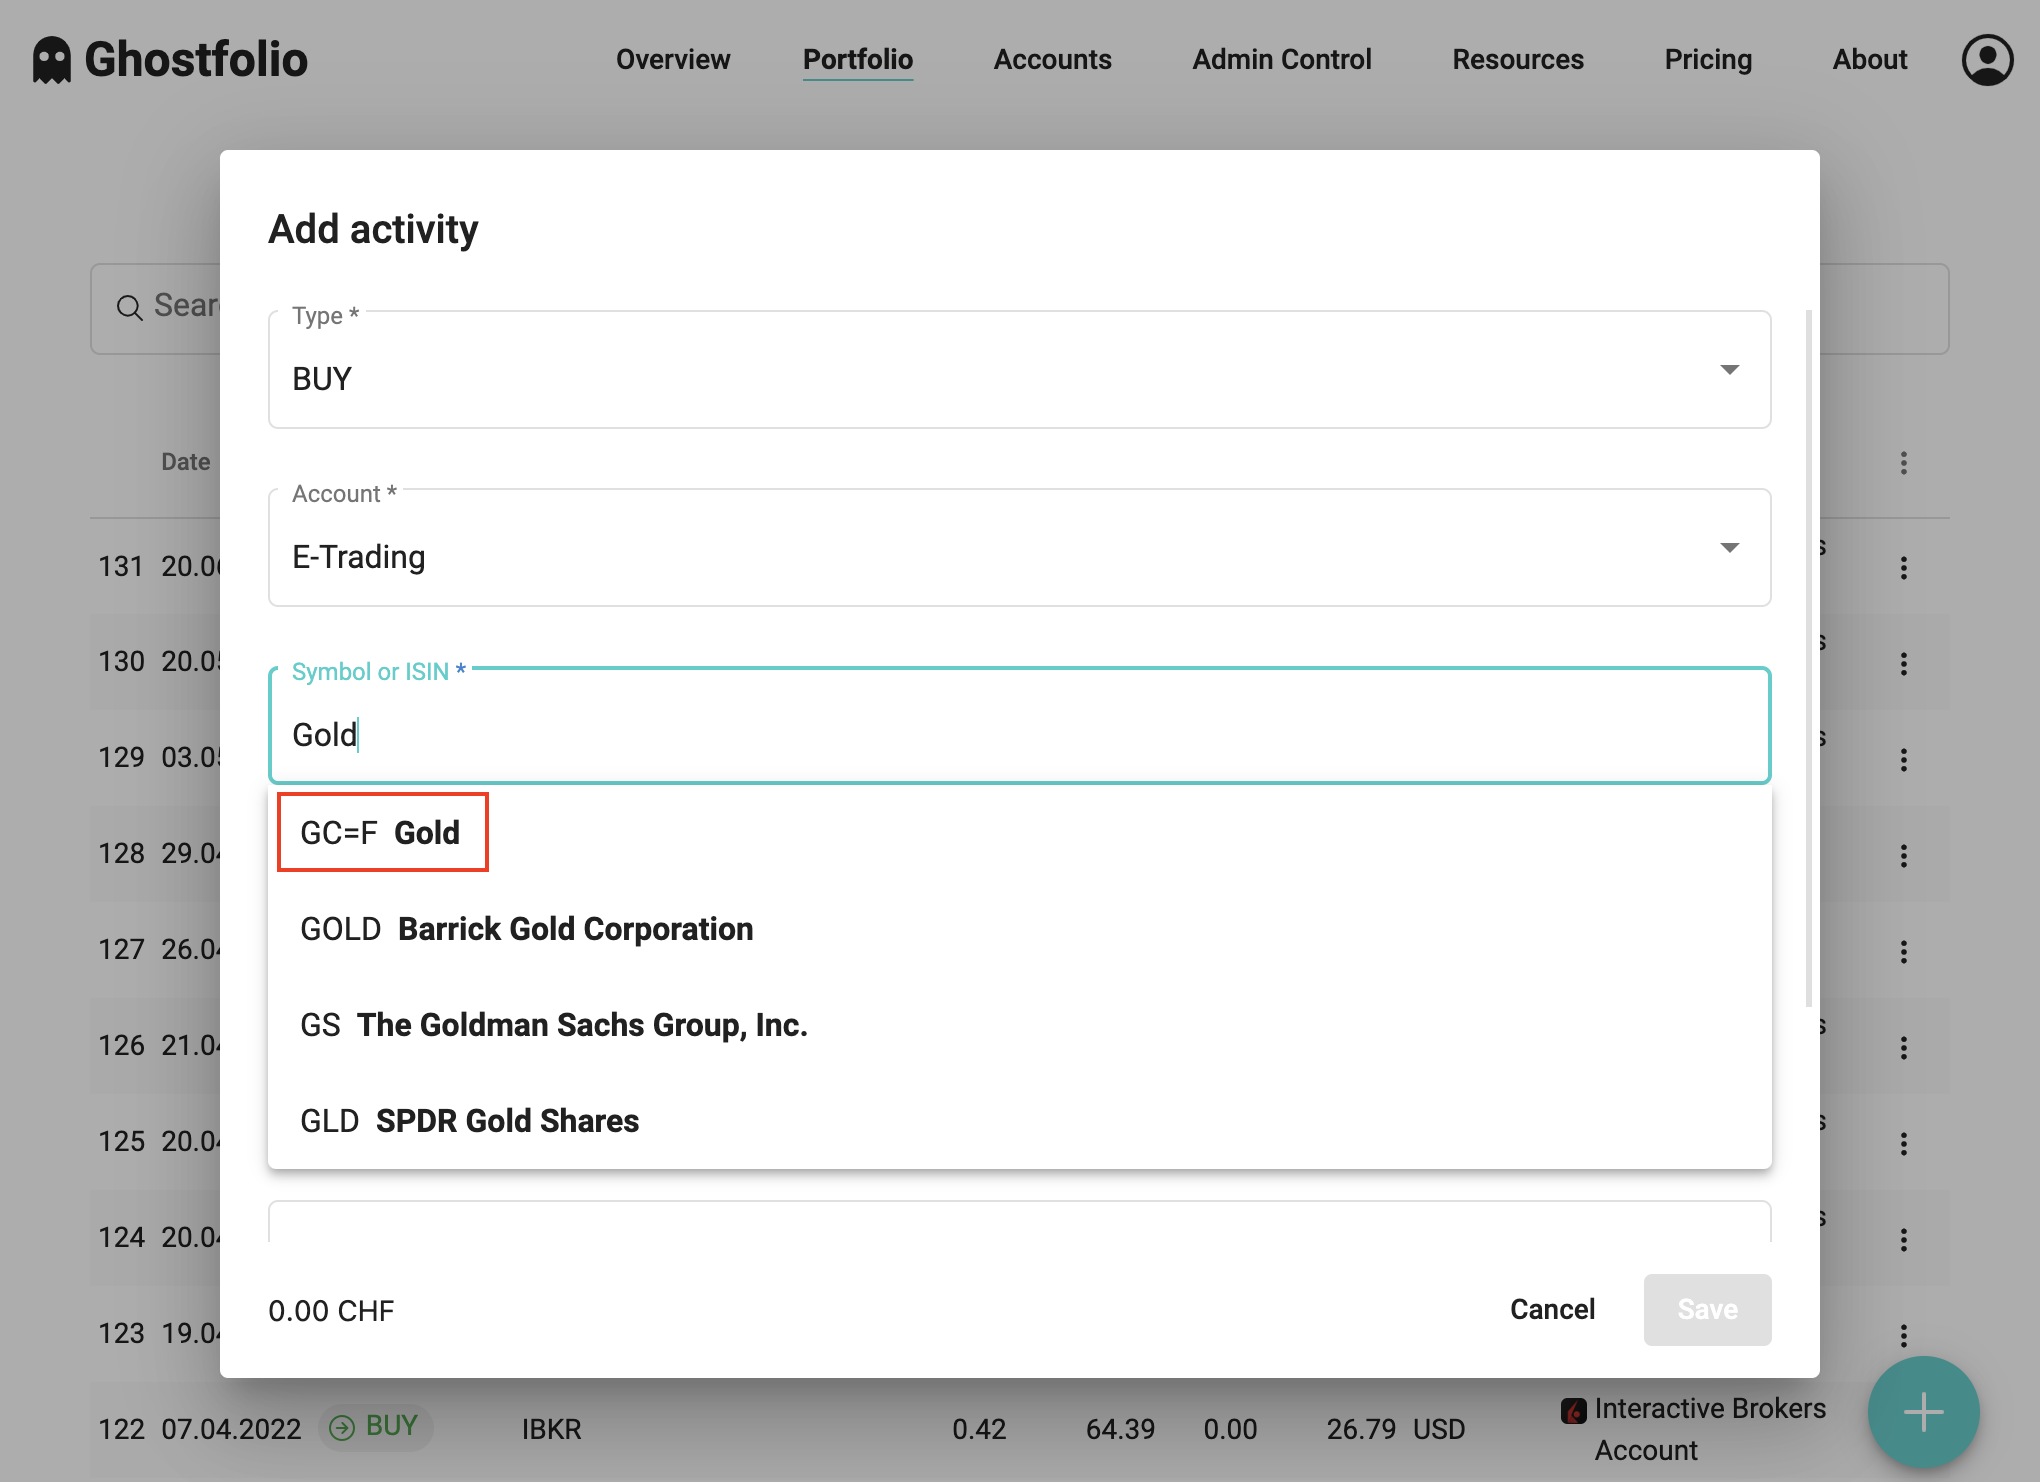The height and width of the screenshot is (1482, 2040).
Task: Open the user account profile icon
Action: pos(1987,59)
